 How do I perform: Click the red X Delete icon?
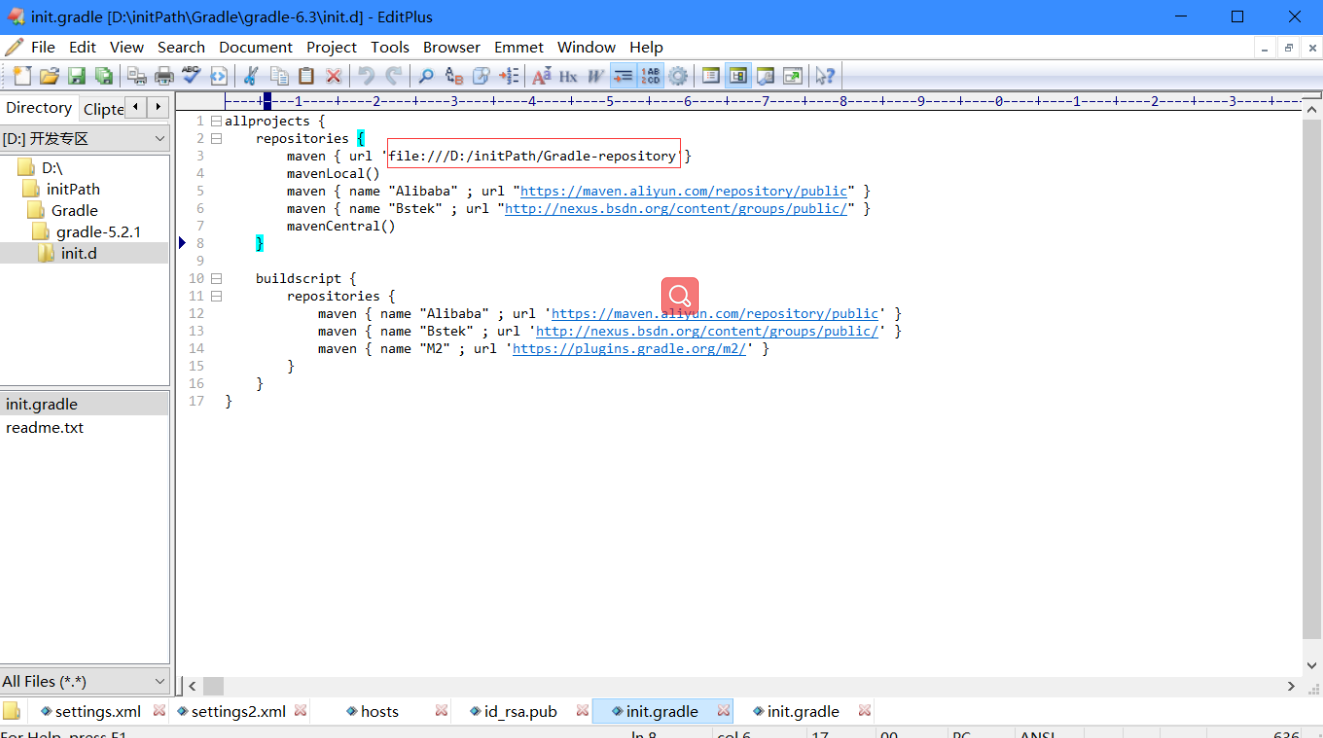pyautogui.click(x=334, y=76)
